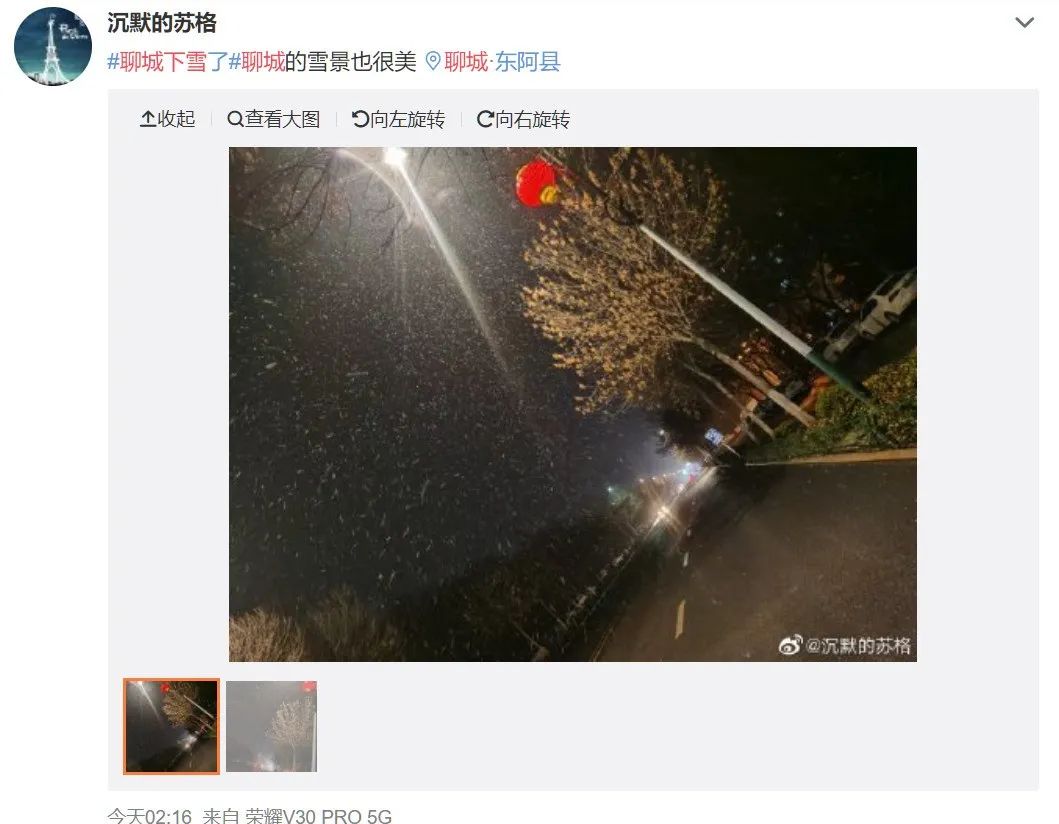Click the main snowy street photo
This screenshot has height=824, width=1059.
tap(573, 404)
